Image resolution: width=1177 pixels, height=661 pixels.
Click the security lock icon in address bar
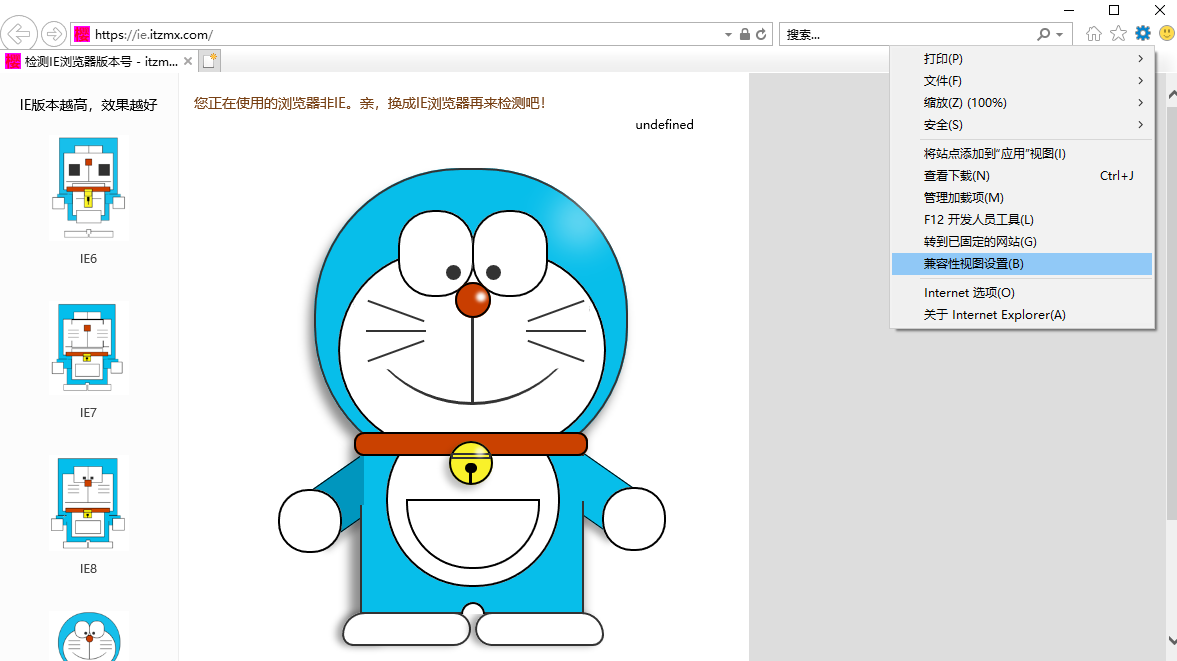coord(744,35)
